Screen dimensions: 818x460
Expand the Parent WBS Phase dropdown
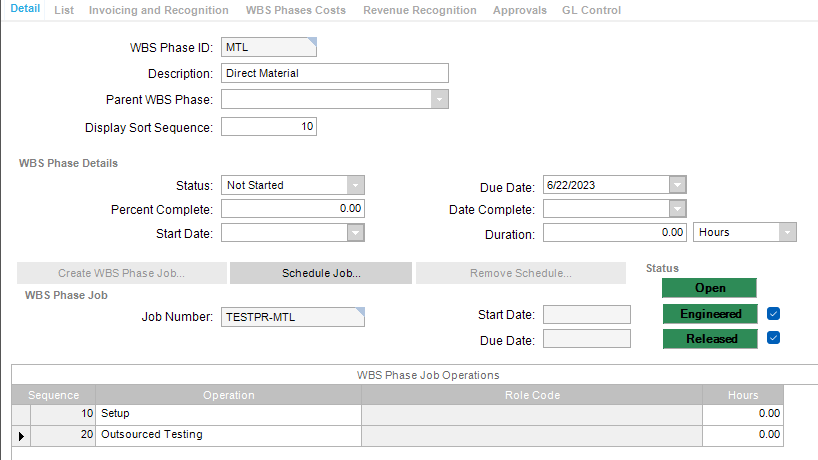[439, 99]
